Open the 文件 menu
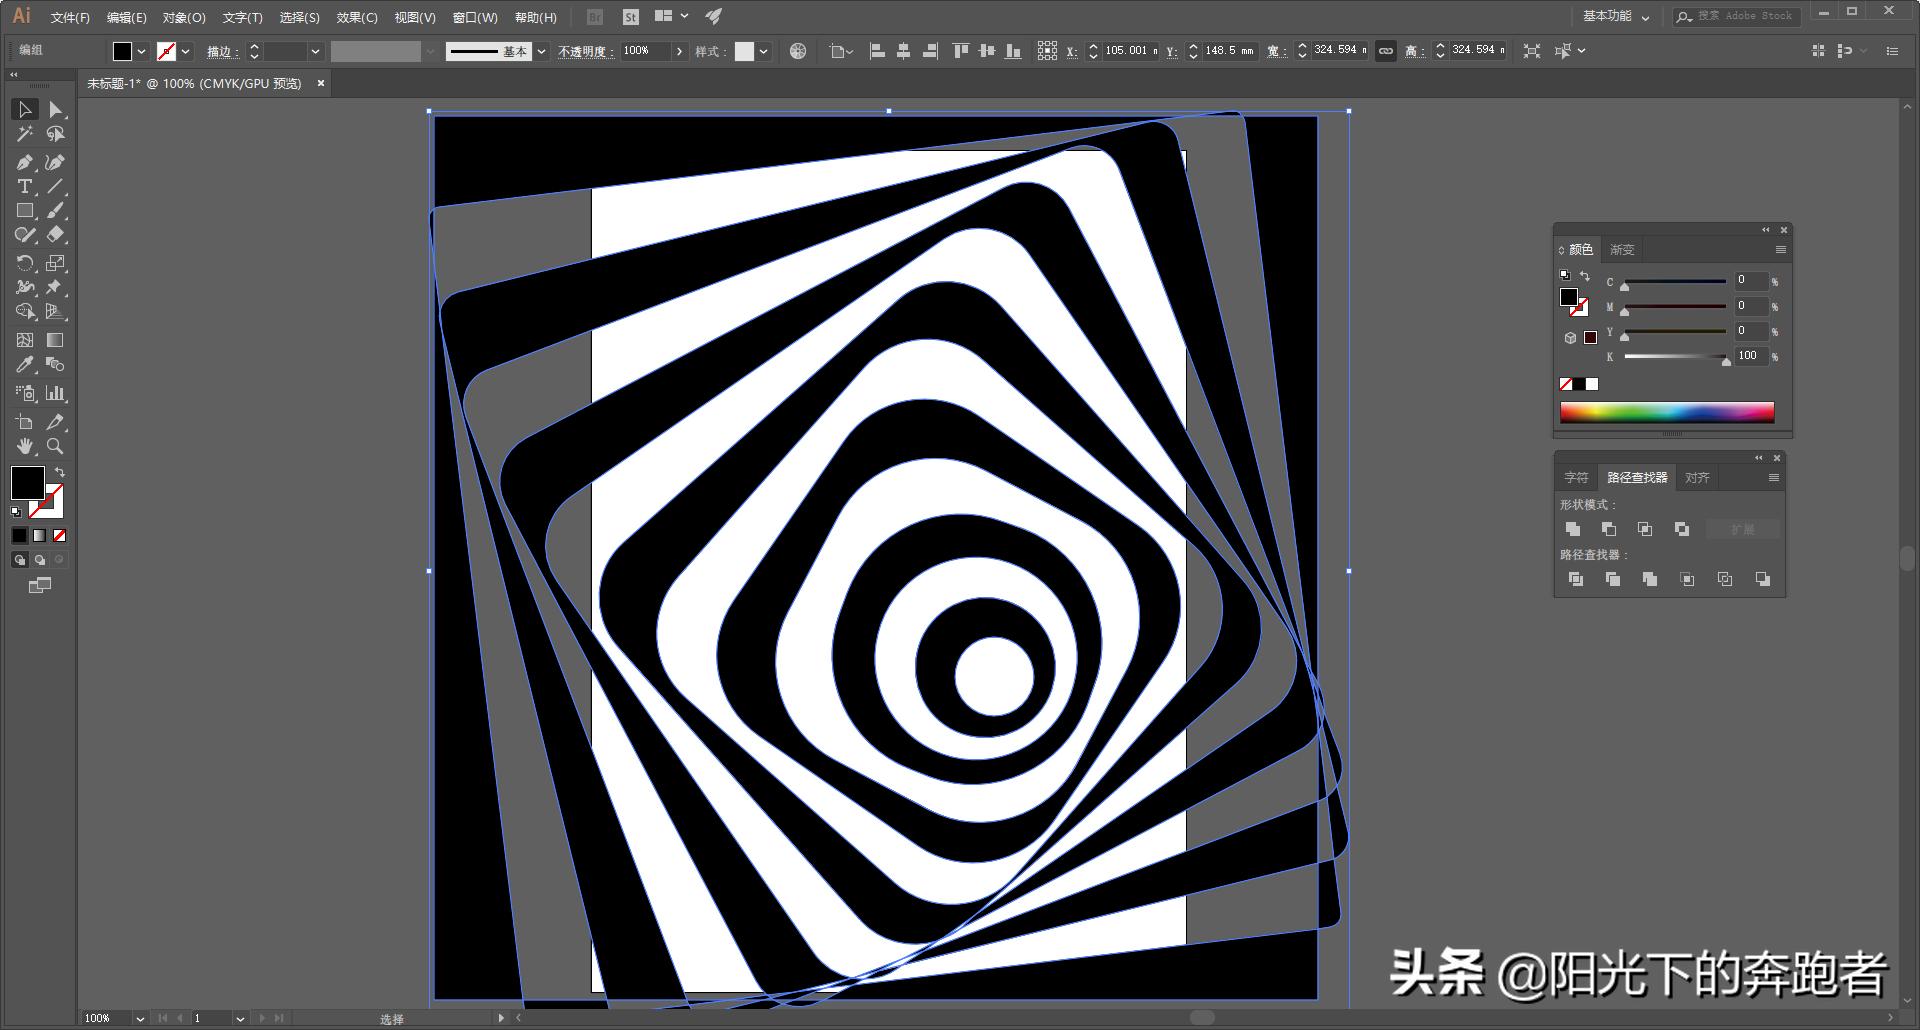1920x1030 pixels. click(x=67, y=17)
